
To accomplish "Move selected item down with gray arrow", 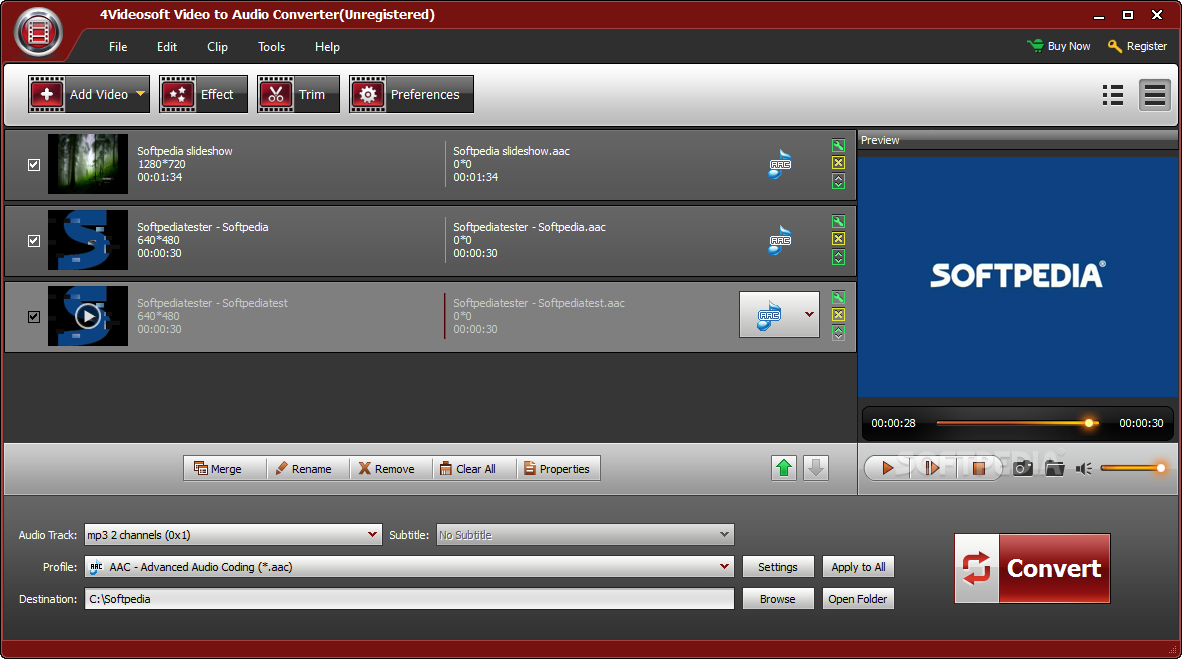I will pos(816,468).
